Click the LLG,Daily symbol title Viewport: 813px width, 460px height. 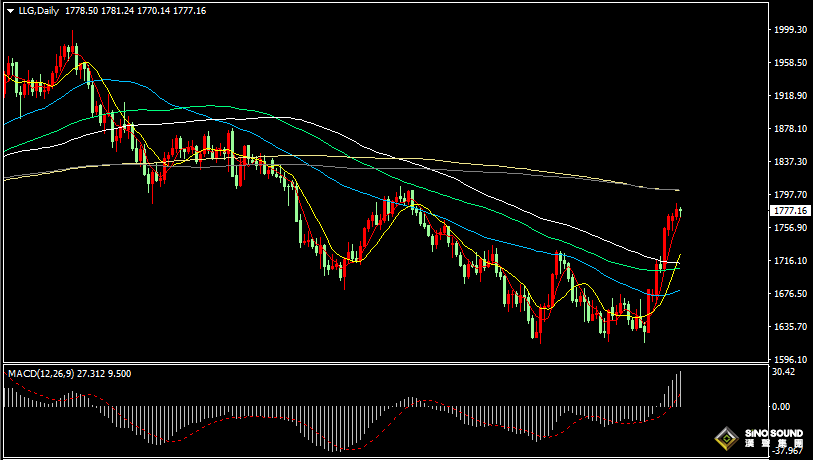39,11
